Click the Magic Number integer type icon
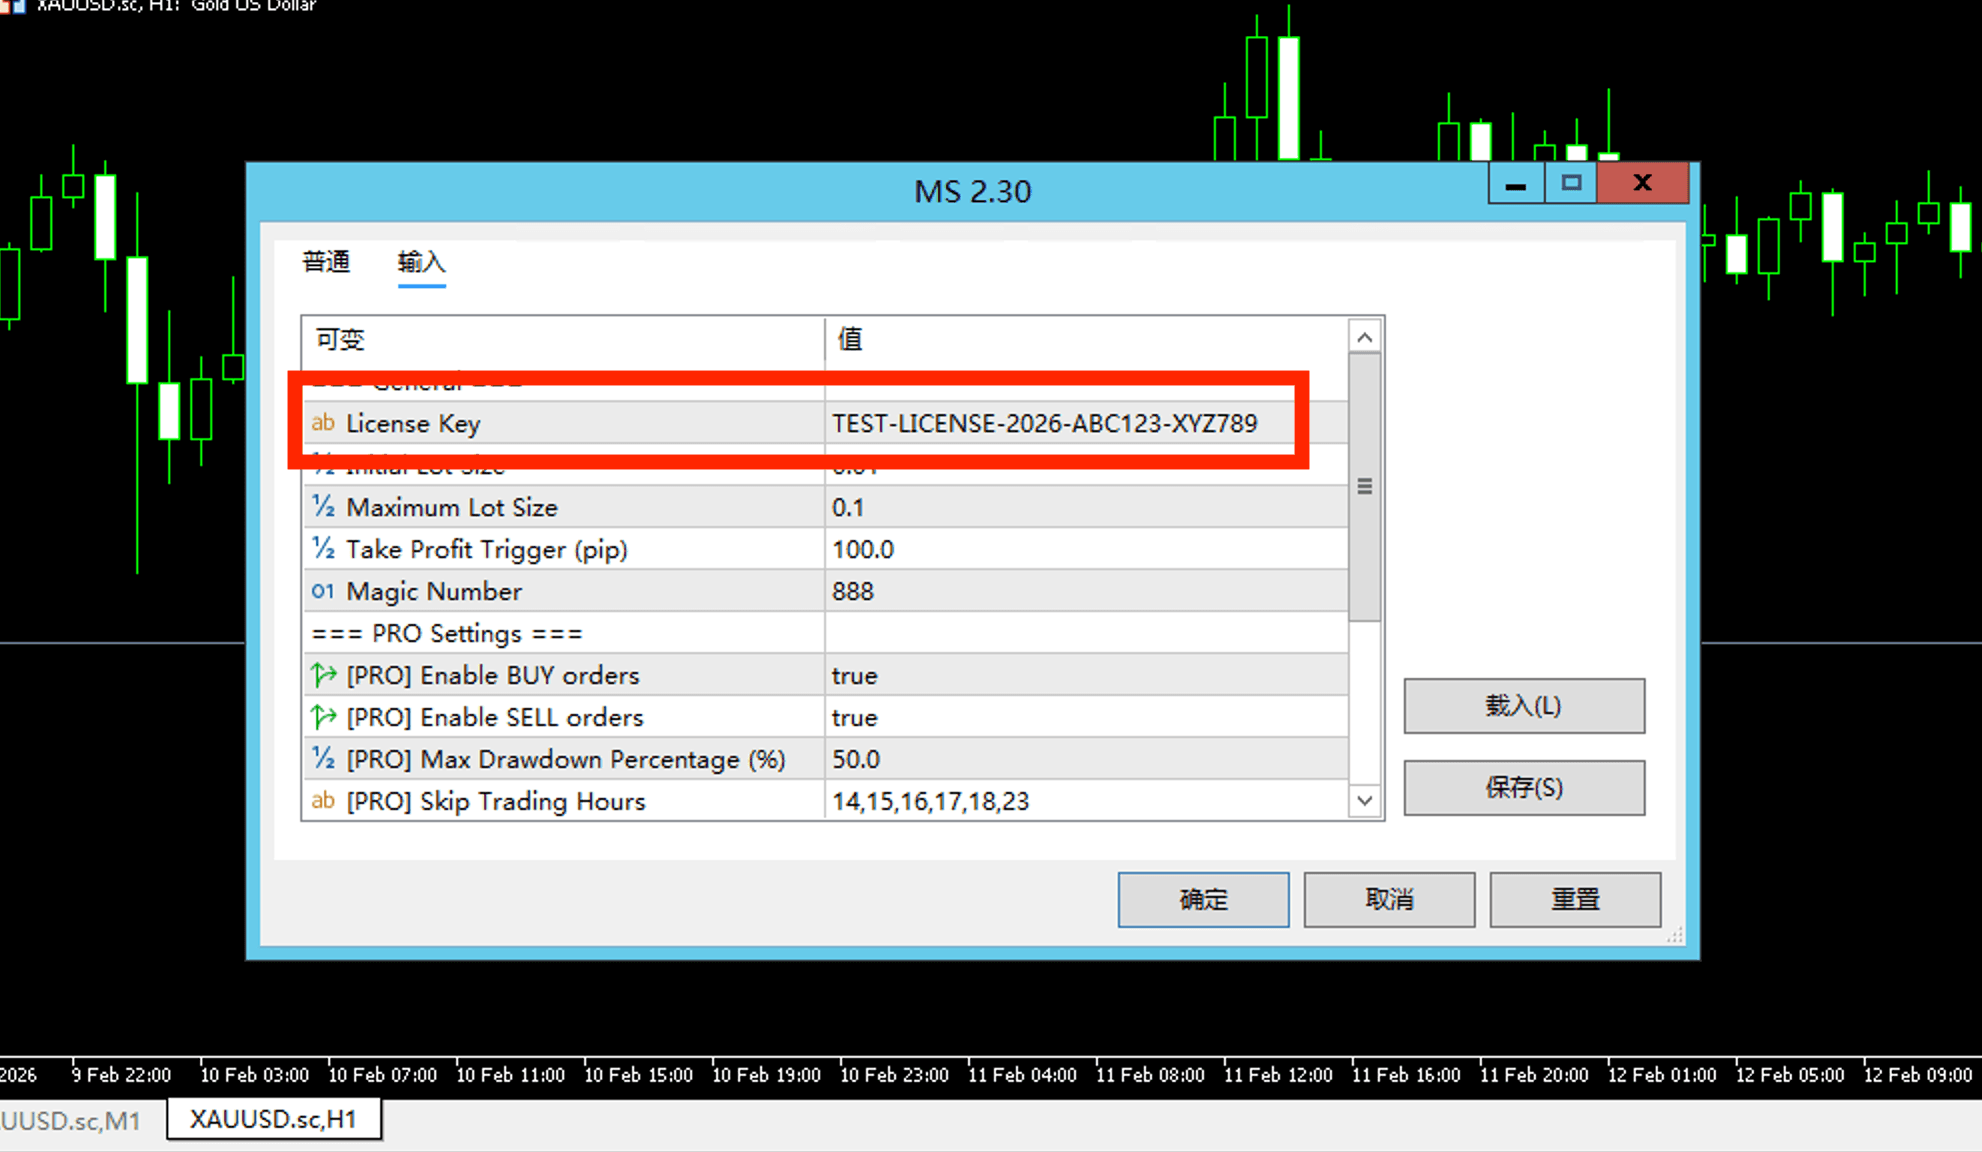This screenshot has width=1982, height=1152. [322, 591]
